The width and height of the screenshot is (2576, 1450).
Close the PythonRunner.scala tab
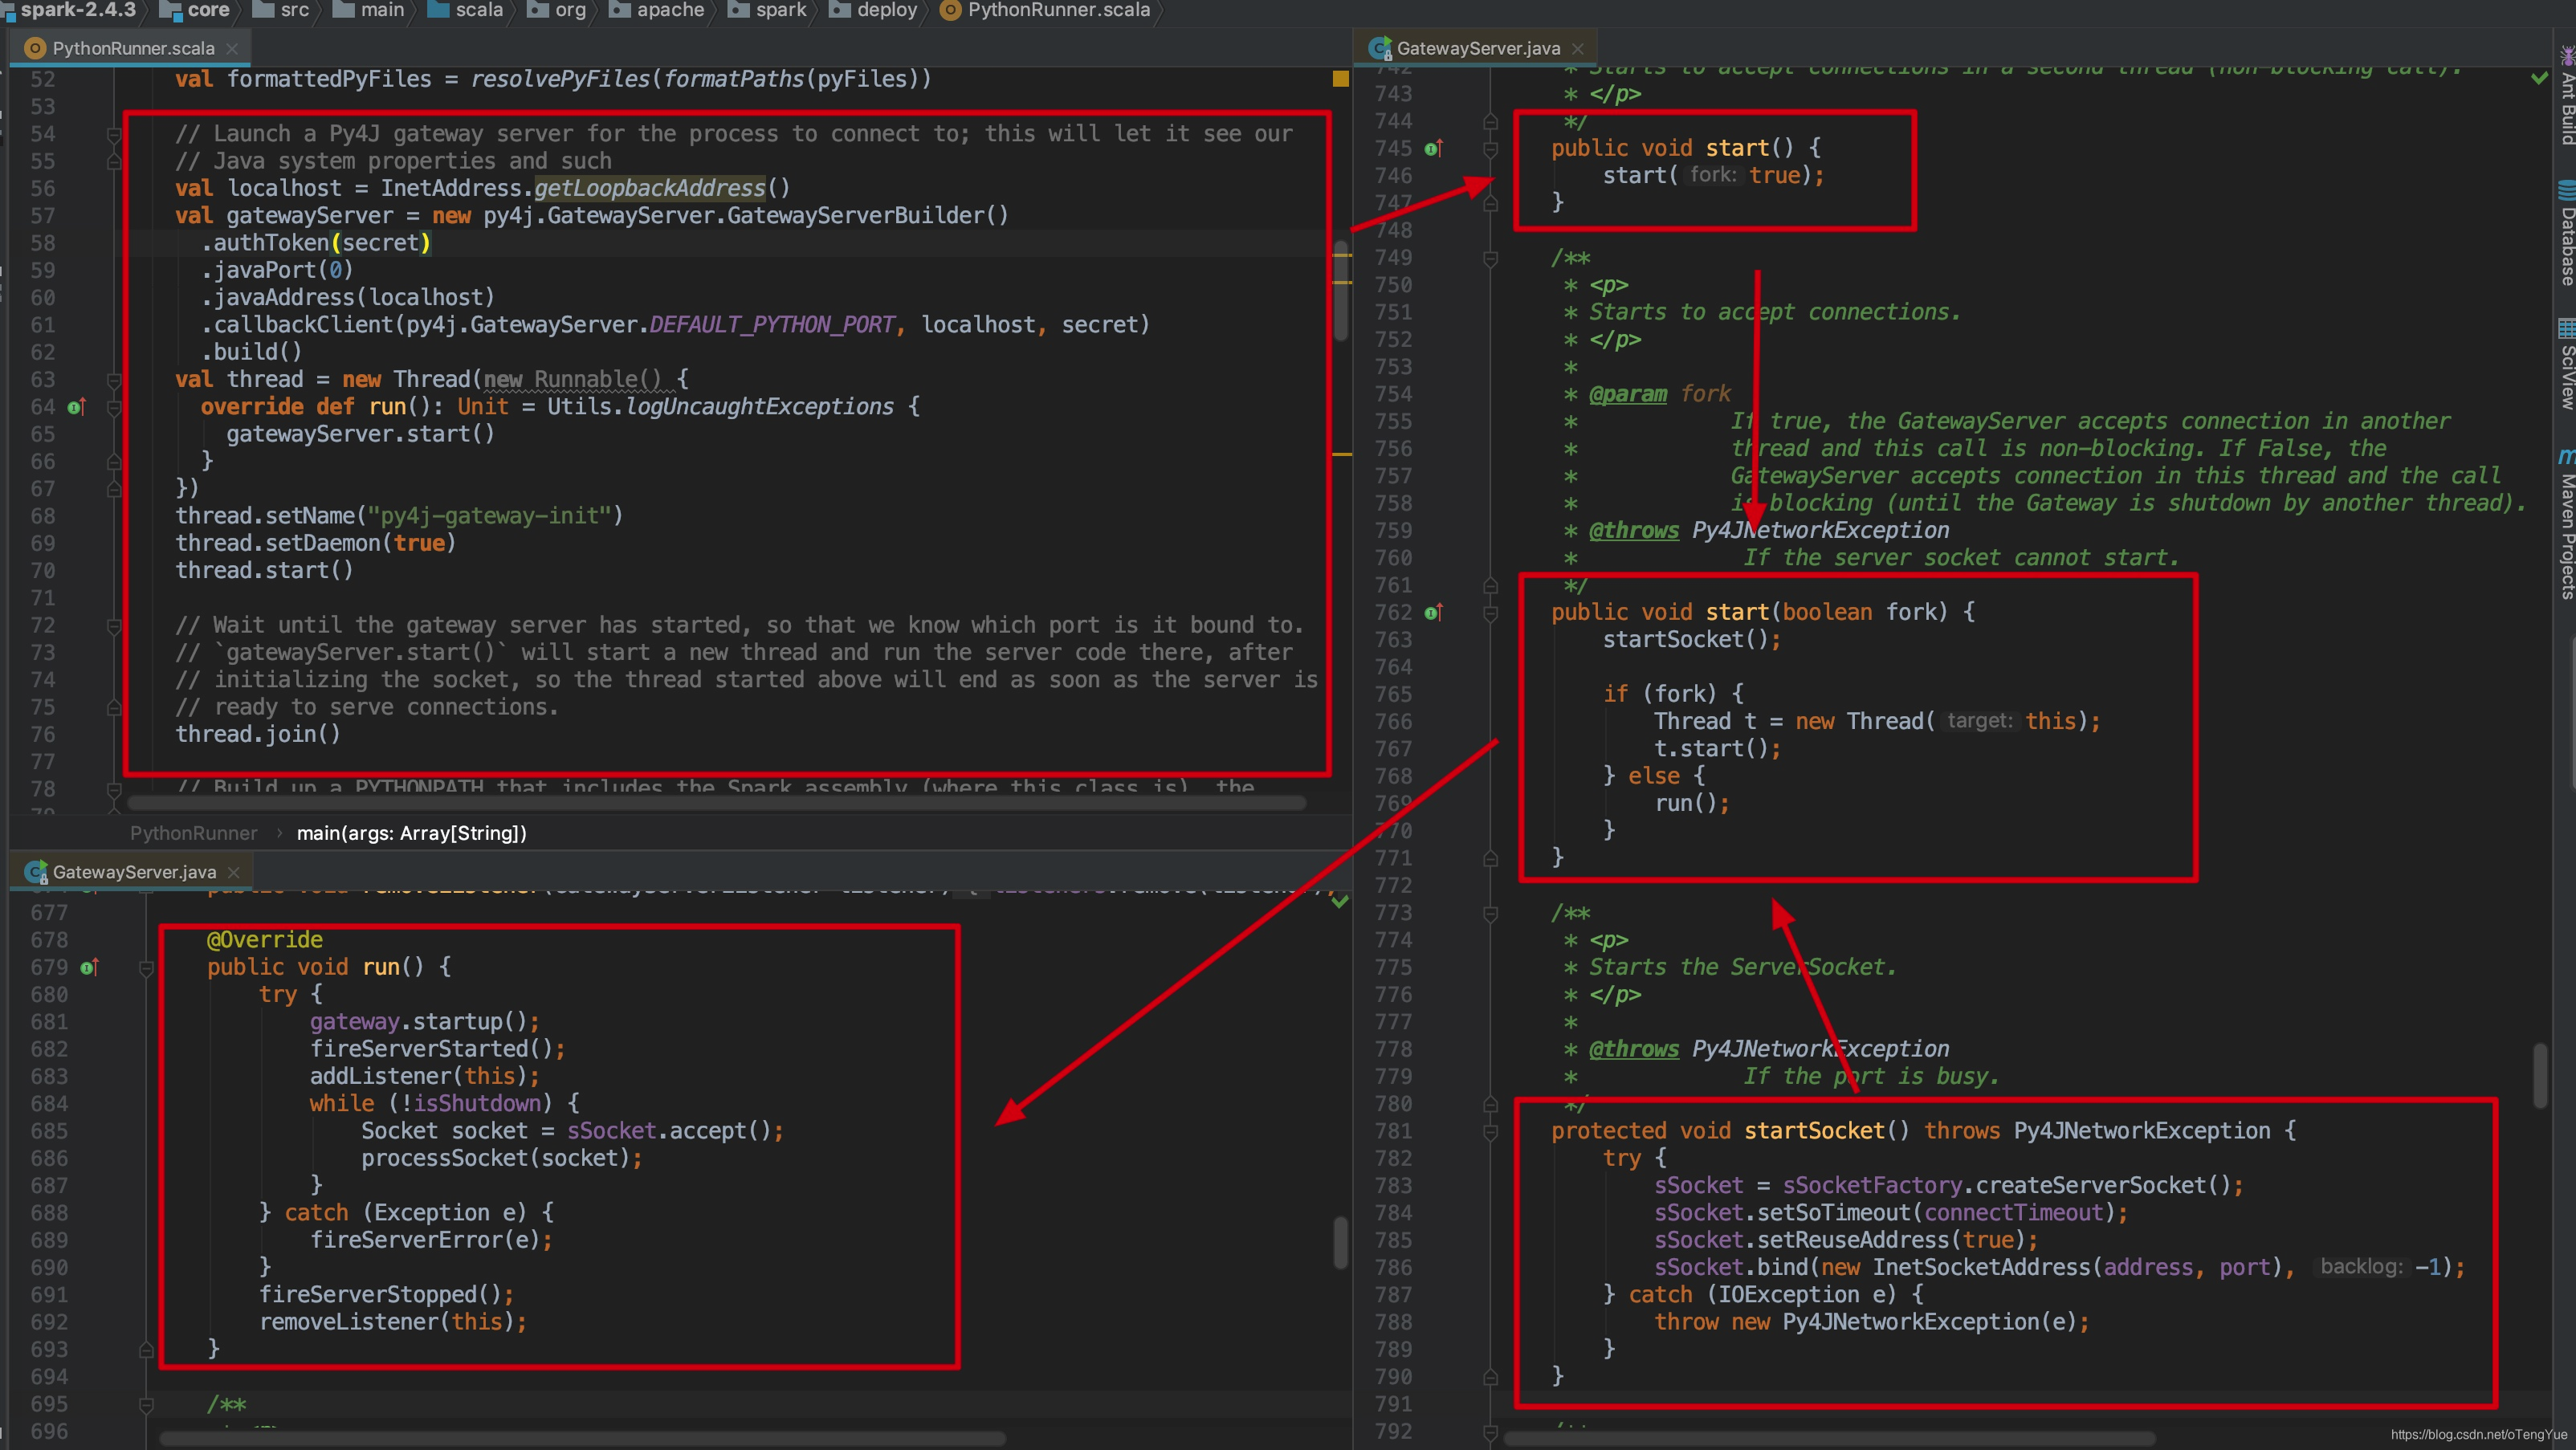[x=232, y=48]
